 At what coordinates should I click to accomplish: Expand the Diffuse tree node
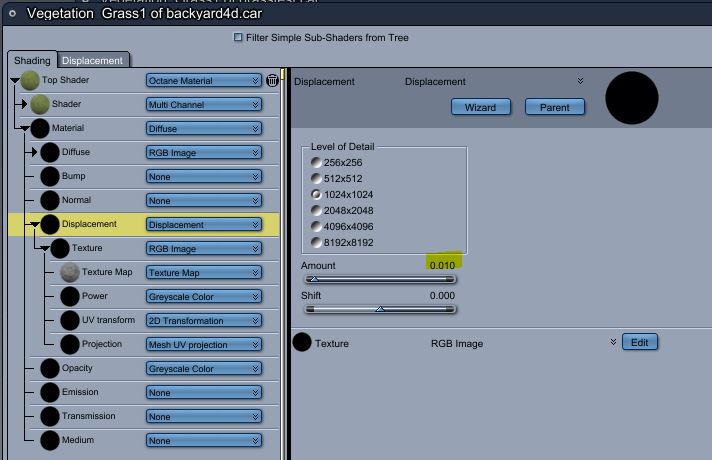[x=34, y=152]
